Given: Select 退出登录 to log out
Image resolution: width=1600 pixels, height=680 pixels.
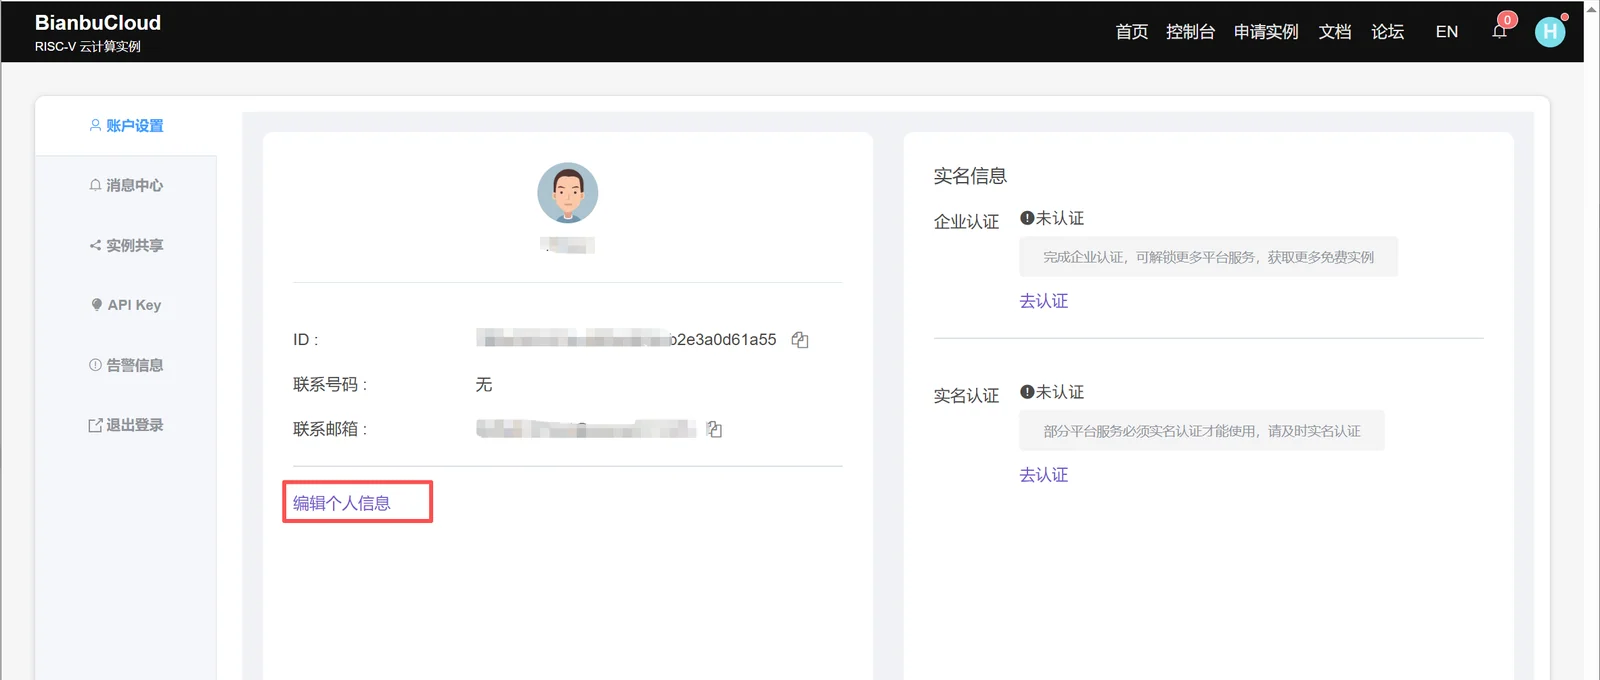Looking at the screenshot, I should click(126, 425).
